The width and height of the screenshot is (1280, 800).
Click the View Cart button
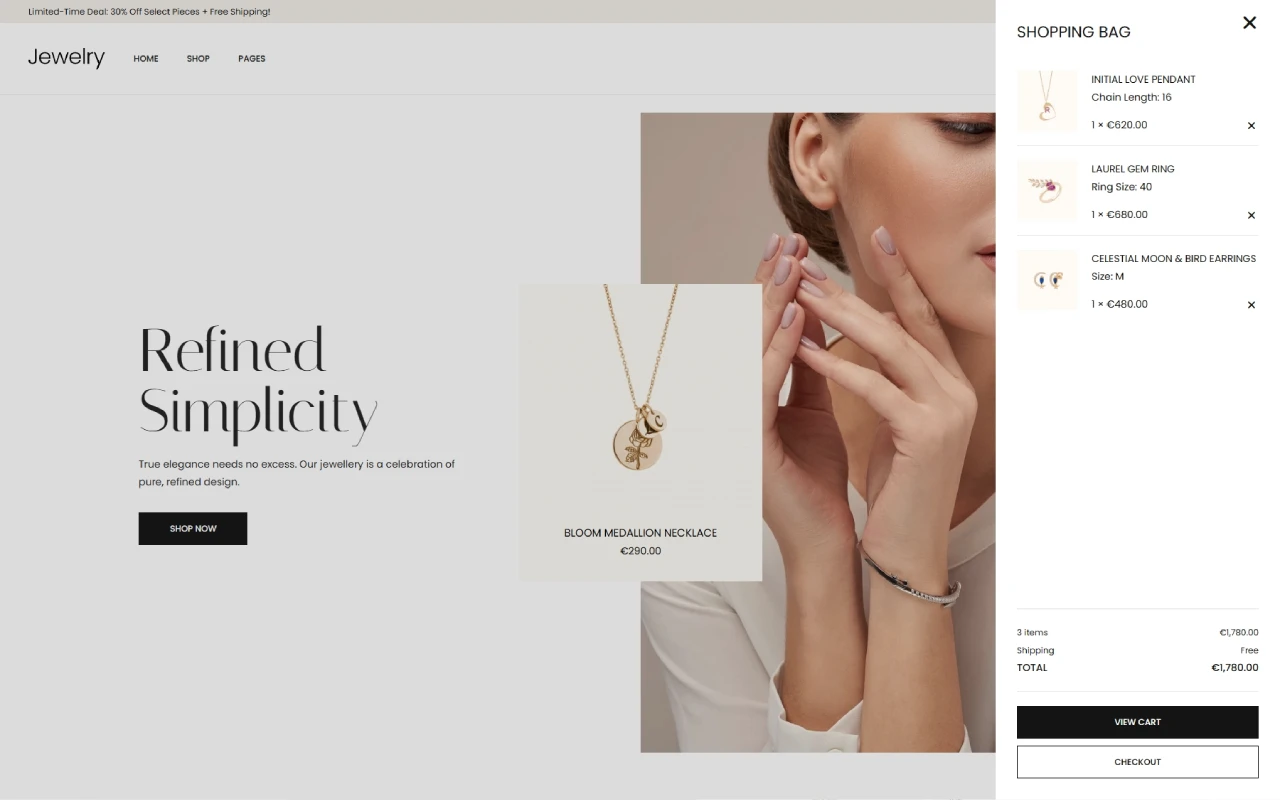[1137, 722]
